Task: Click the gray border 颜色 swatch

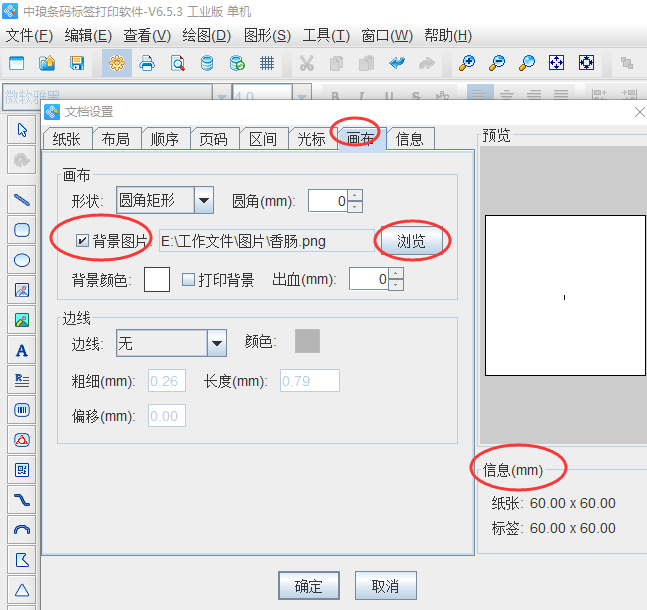Action: 307,341
